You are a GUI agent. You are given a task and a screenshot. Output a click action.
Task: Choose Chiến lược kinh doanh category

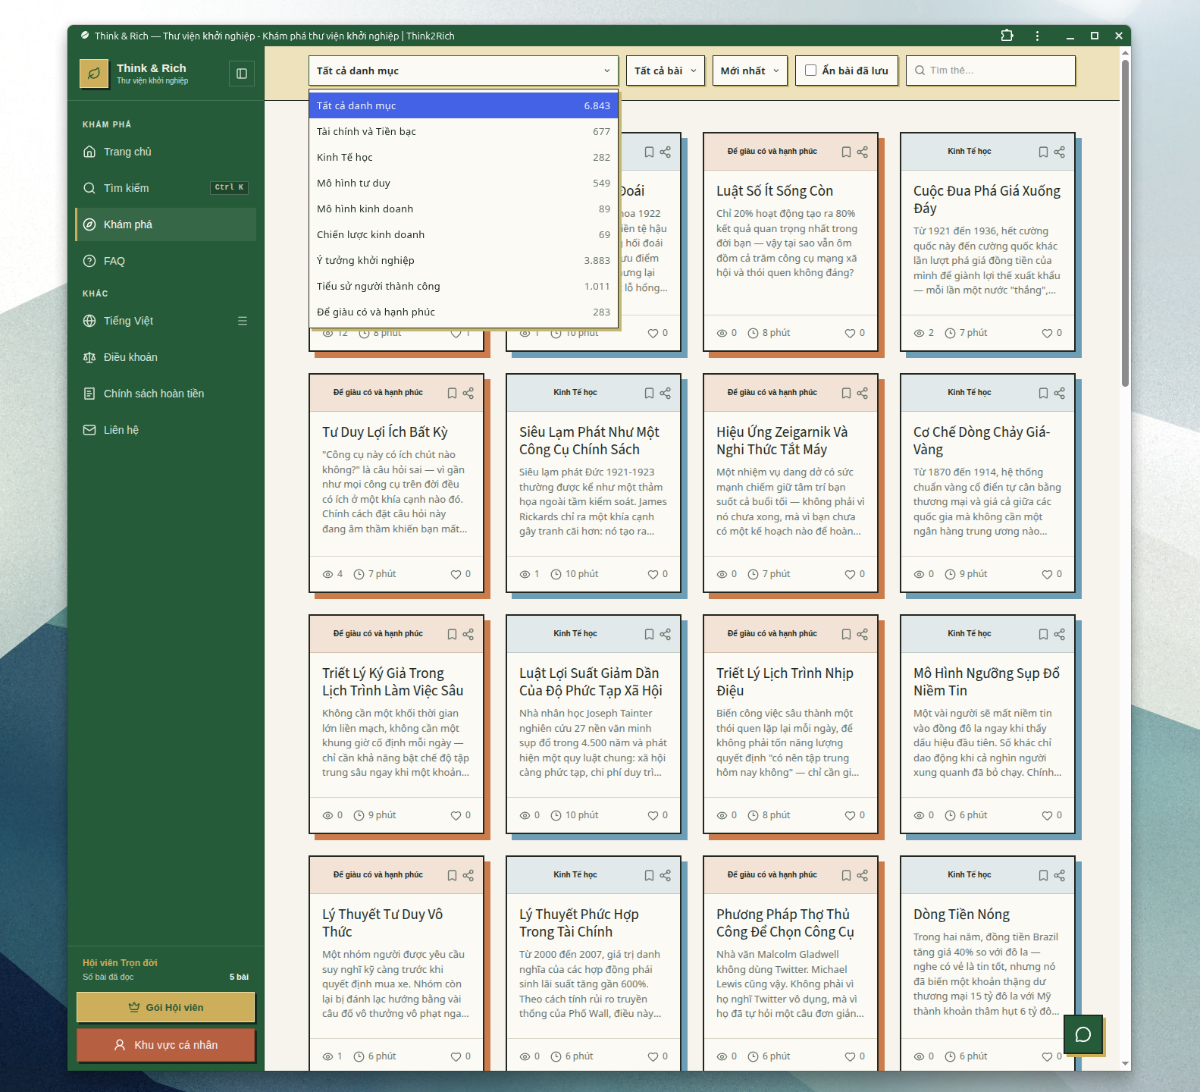463,235
